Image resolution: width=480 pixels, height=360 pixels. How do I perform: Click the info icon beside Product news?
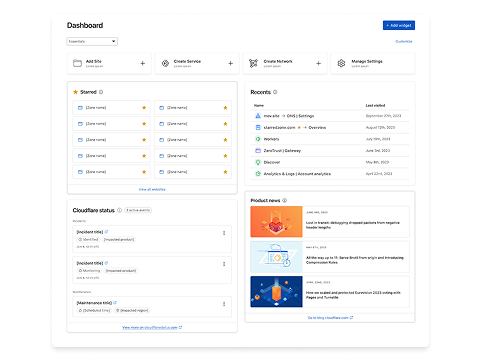pos(285,200)
